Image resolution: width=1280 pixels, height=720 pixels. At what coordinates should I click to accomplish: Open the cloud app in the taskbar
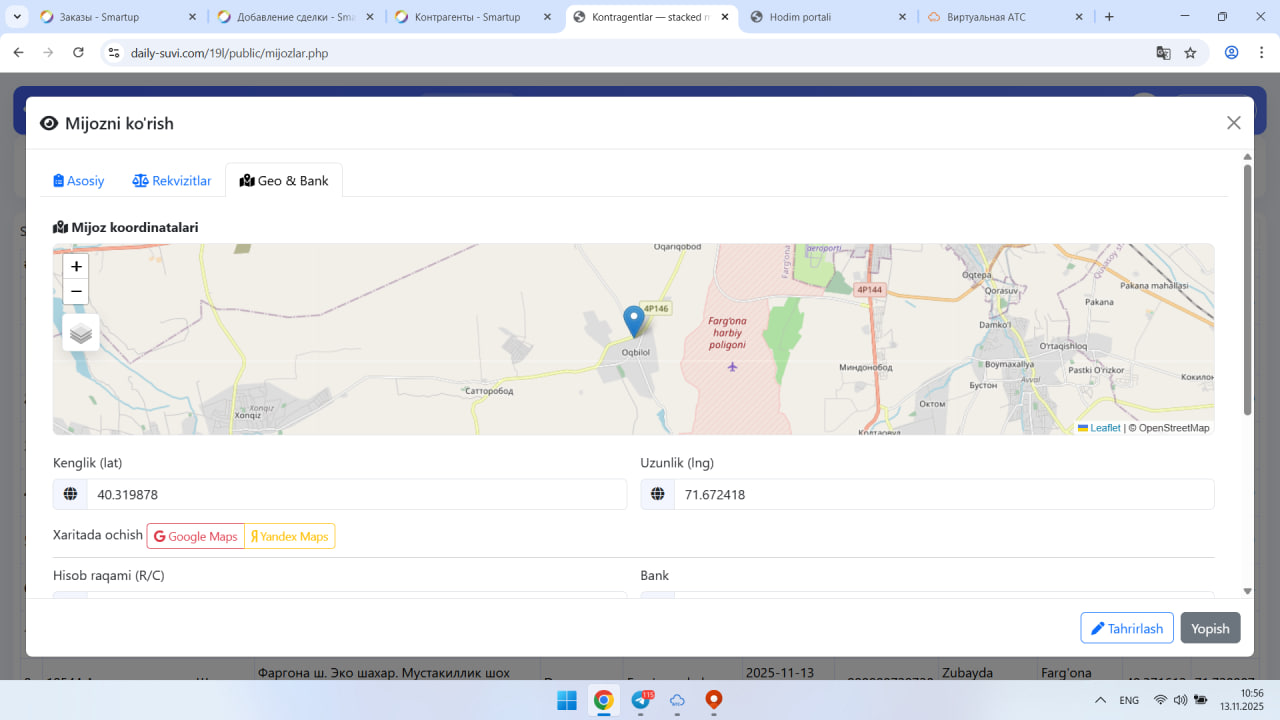[x=677, y=700]
